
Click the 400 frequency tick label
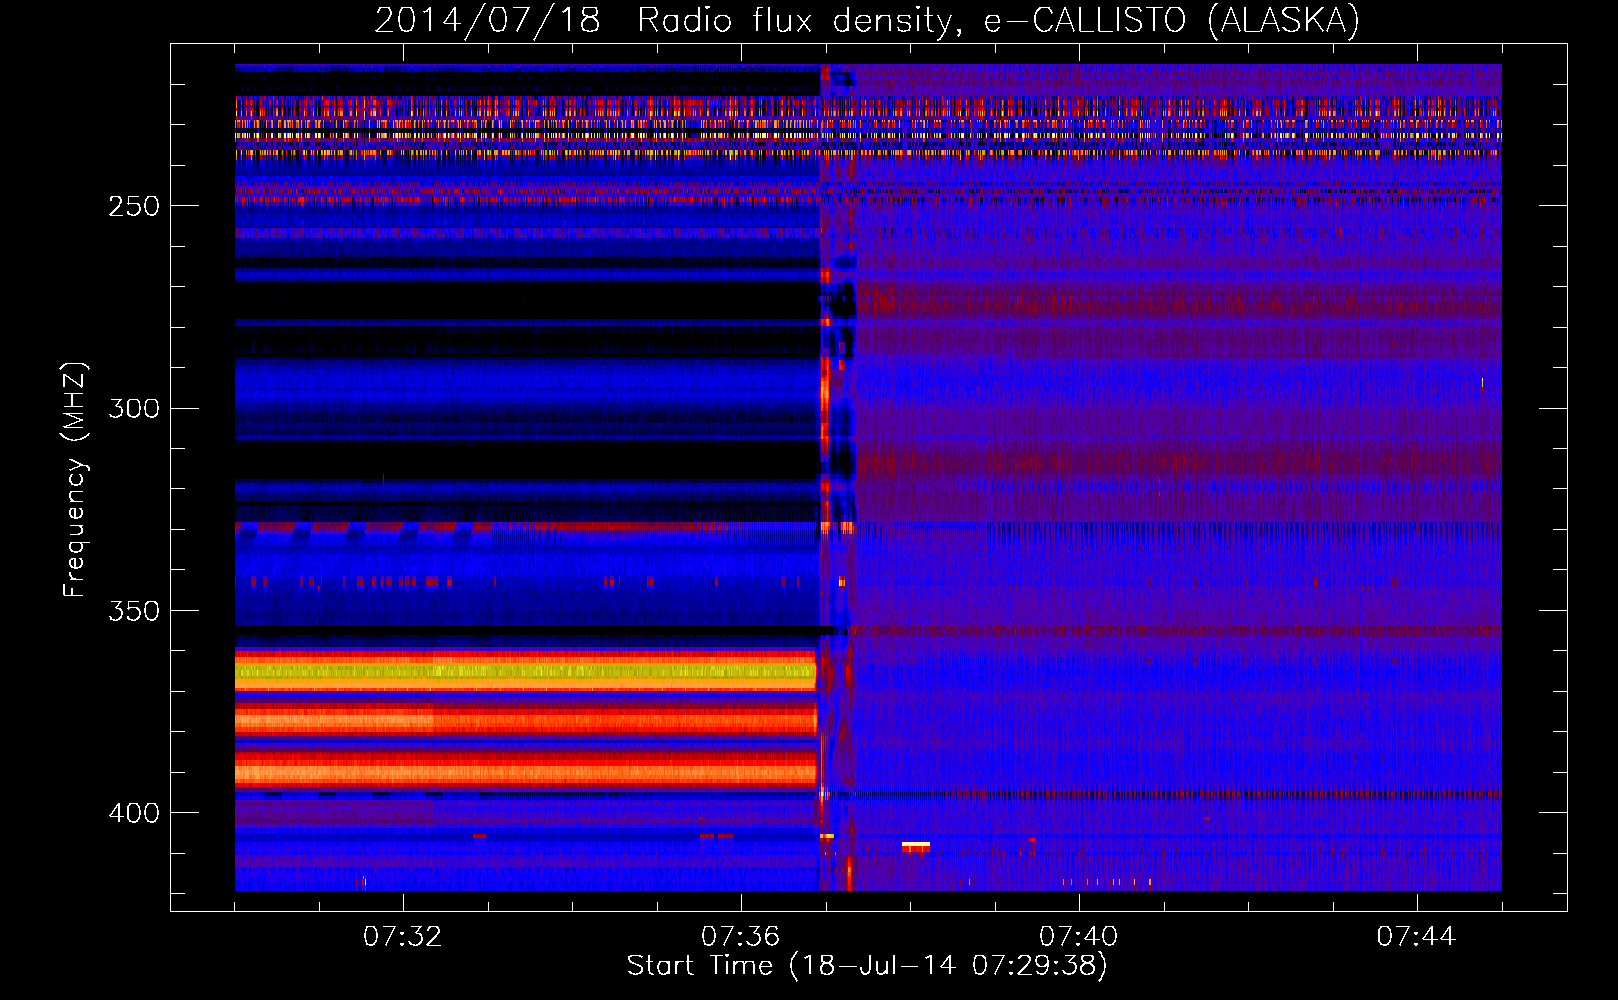coord(134,813)
